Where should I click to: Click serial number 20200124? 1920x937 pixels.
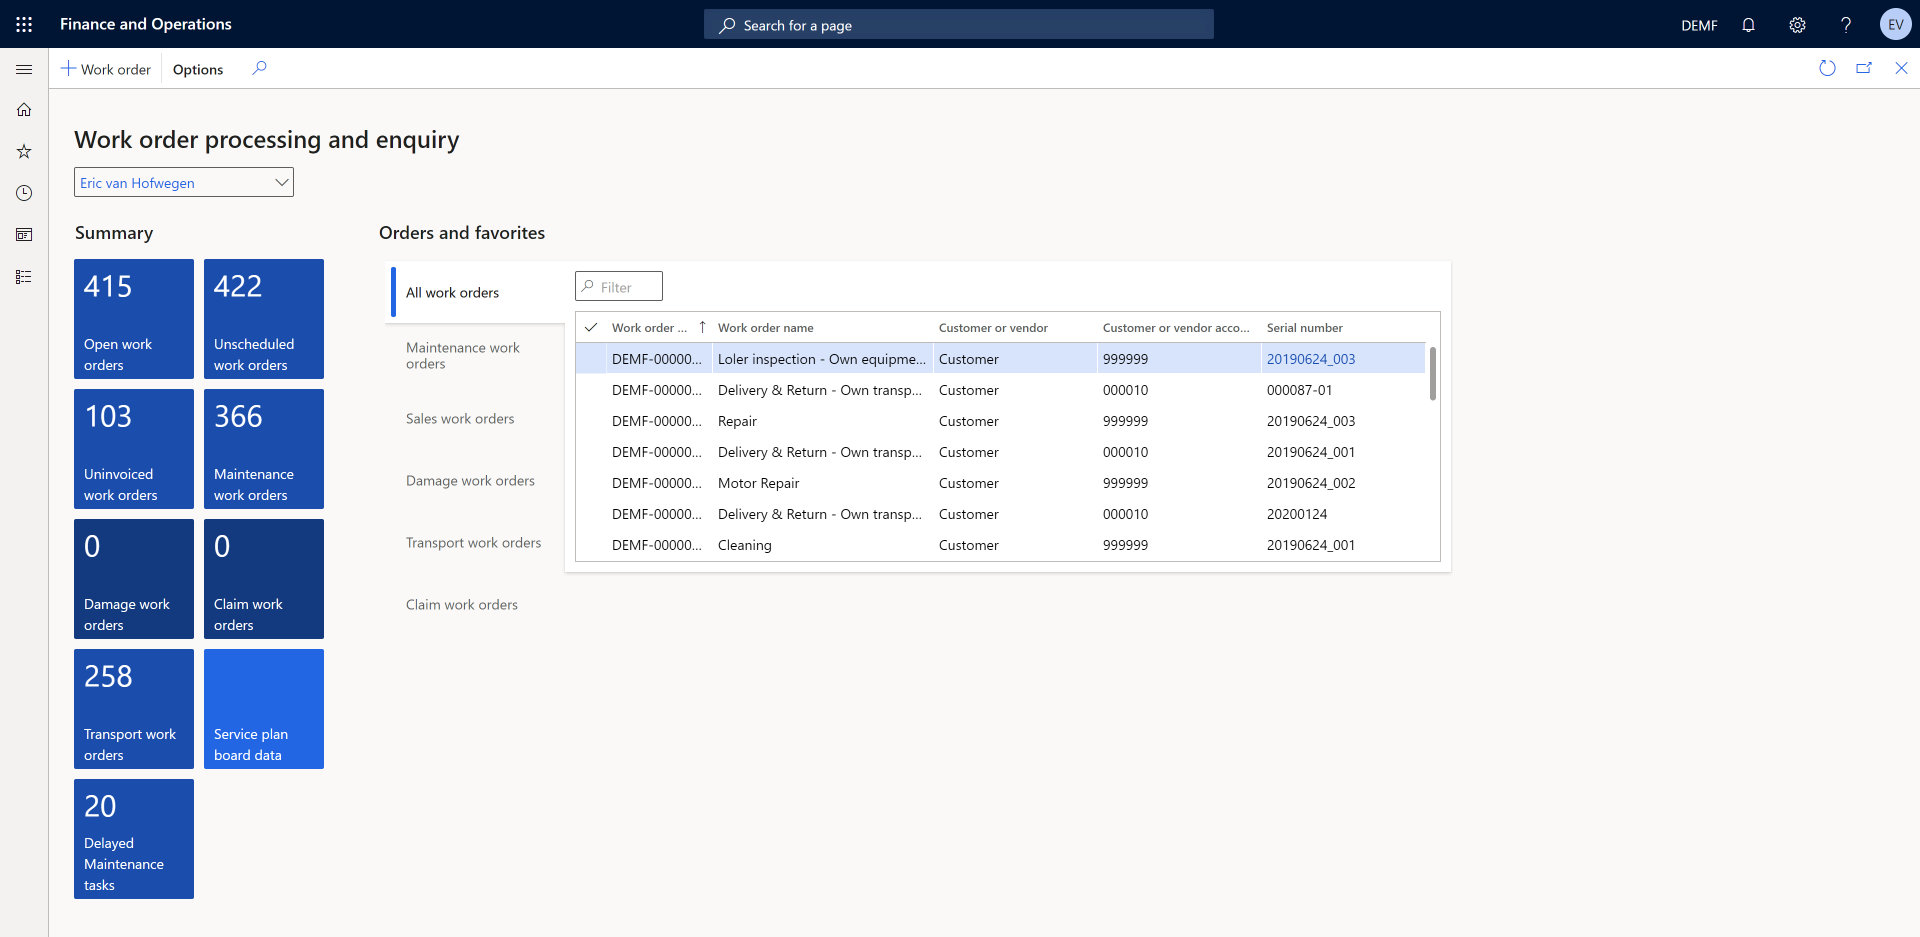pos(1297,514)
